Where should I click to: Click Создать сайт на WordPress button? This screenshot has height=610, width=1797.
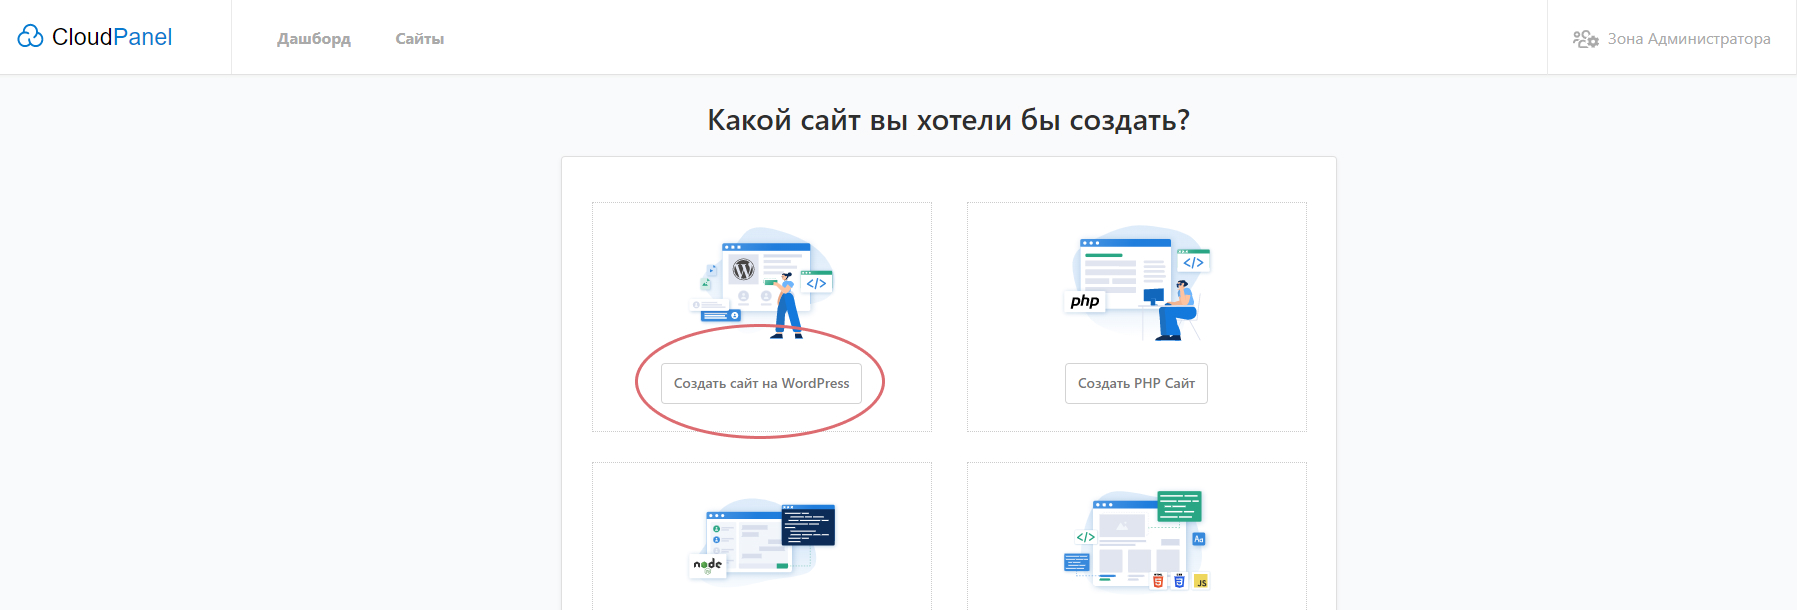pos(761,383)
